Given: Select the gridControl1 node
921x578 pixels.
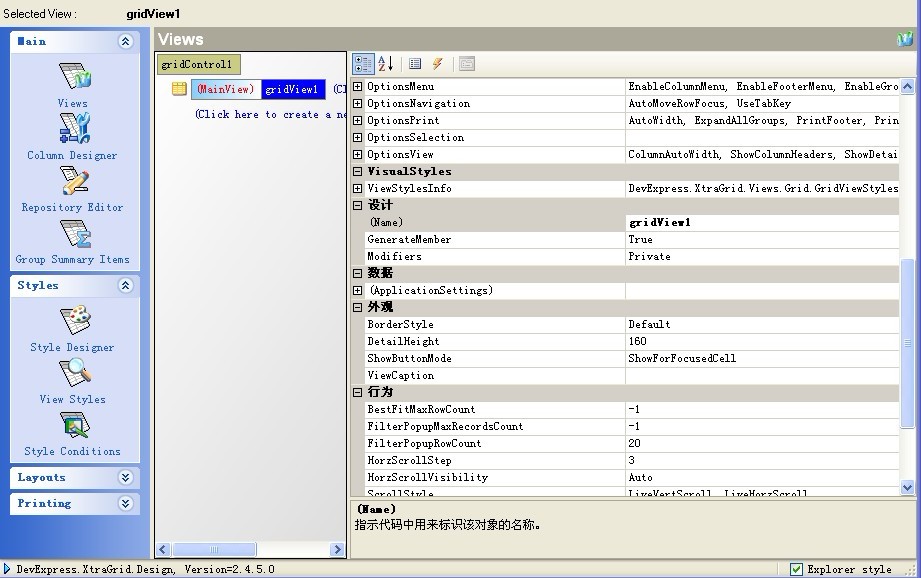Looking at the screenshot, I should coord(197,64).
